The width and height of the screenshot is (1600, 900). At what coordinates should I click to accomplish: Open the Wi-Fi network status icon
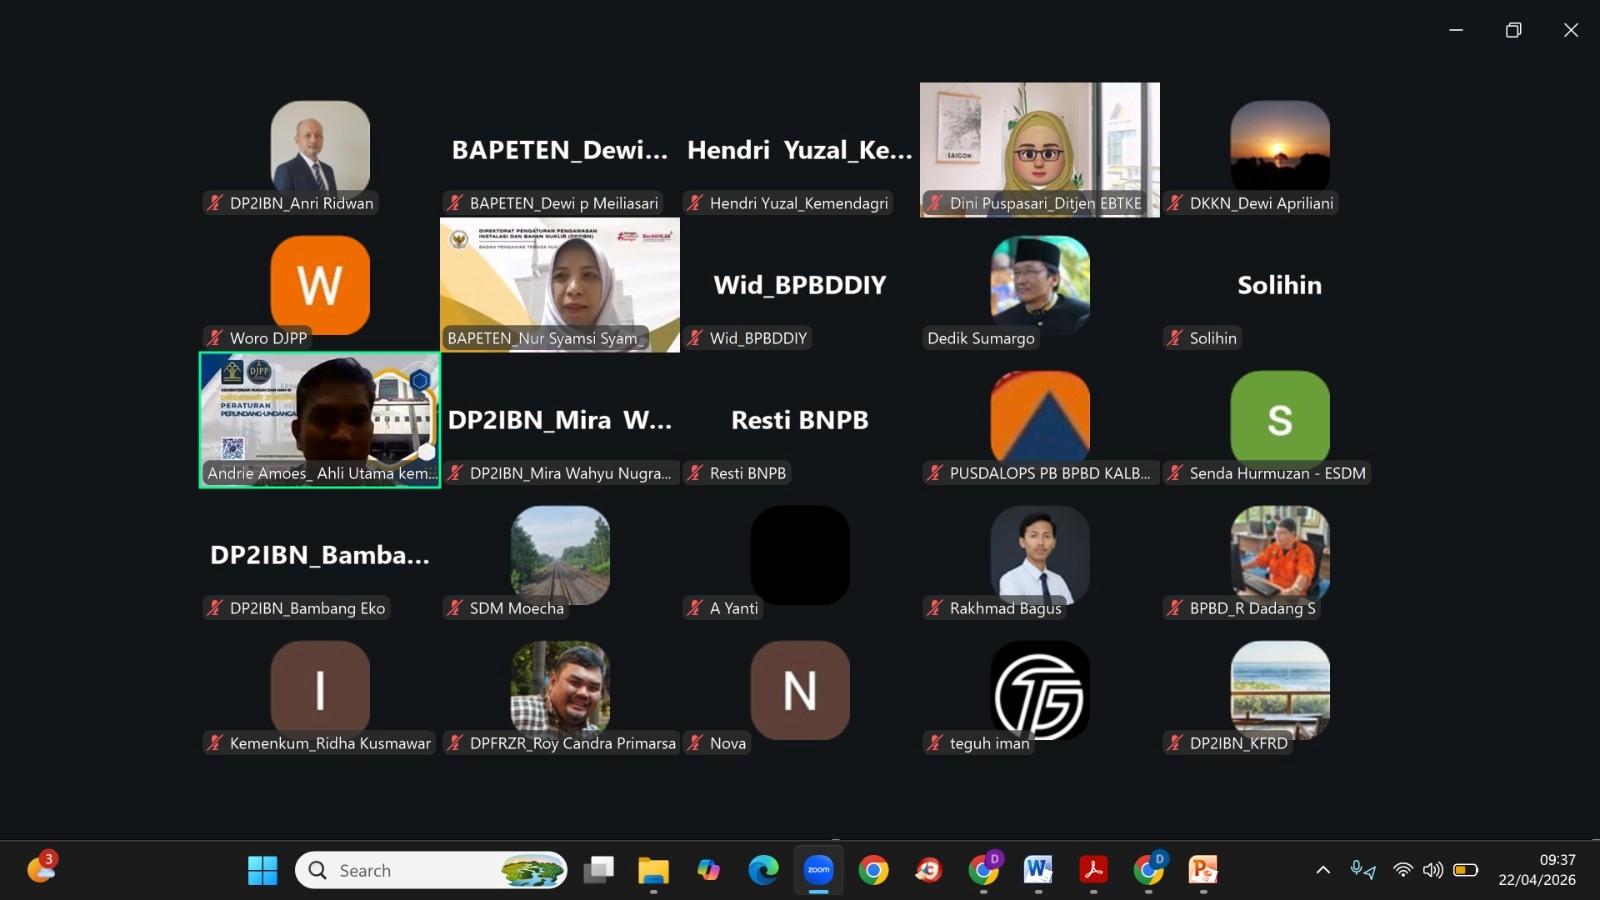click(x=1403, y=870)
